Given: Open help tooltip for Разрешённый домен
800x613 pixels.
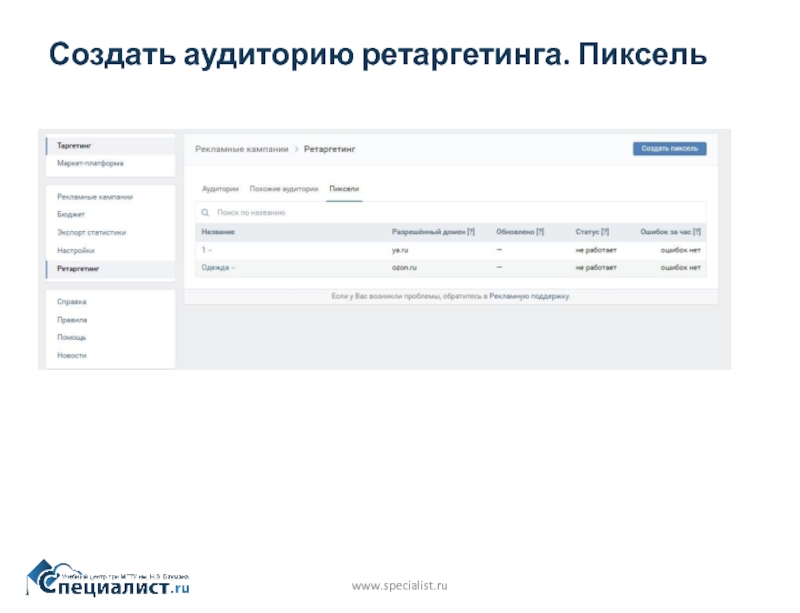Looking at the screenshot, I should 470,232.
